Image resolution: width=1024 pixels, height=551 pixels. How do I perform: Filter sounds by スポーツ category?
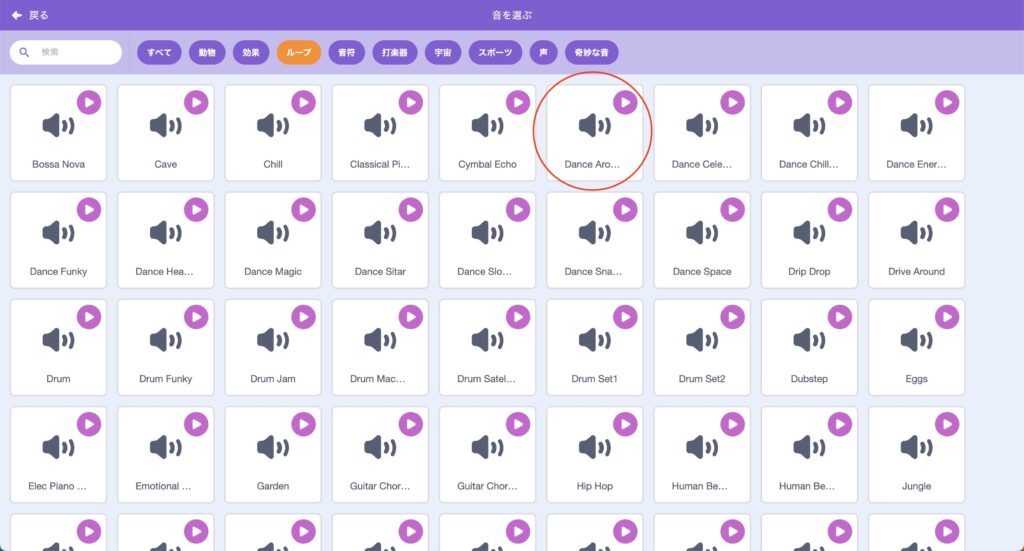coord(495,52)
